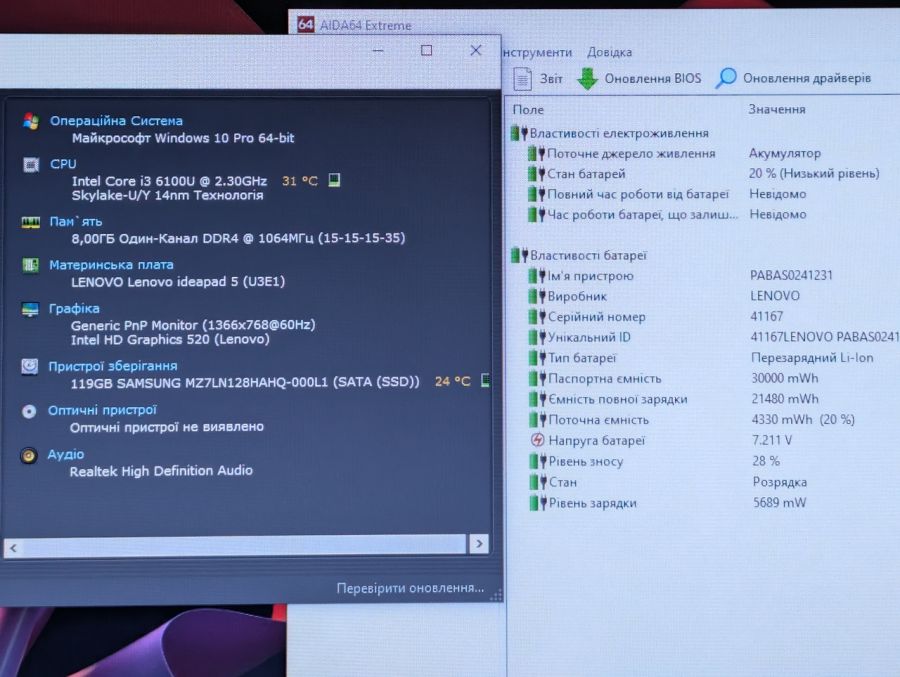The width and height of the screenshot is (900, 677).
Task: Click the AIDA64 Extreme title bar logo icon
Action: 305,24
